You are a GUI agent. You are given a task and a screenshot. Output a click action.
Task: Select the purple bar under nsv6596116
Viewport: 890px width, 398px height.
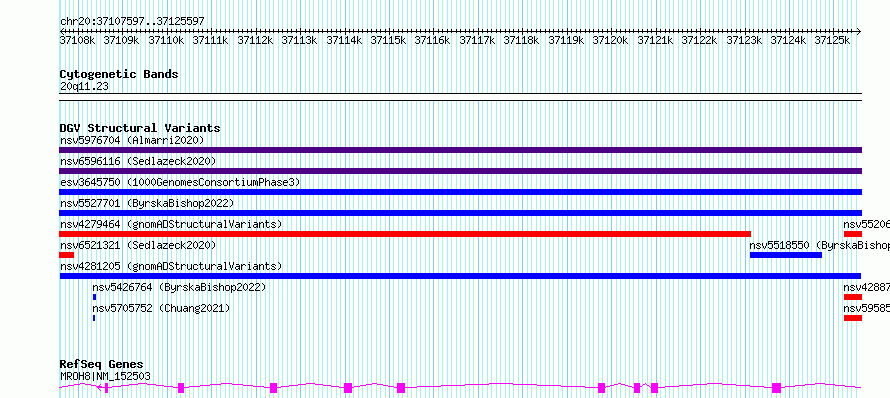coord(460,171)
